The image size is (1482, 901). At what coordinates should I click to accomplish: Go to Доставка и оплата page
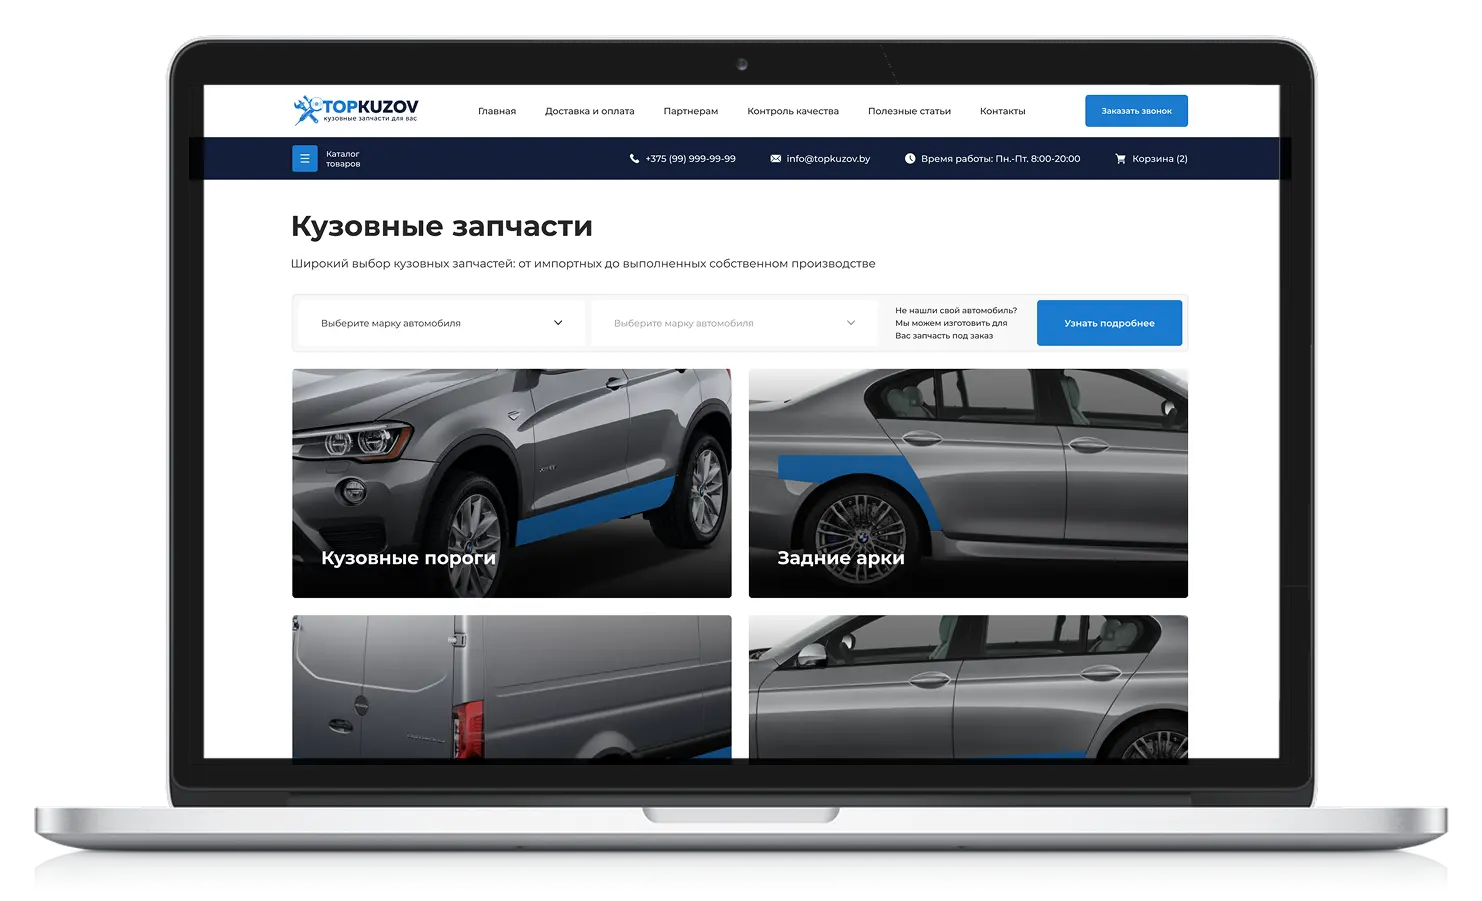[589, 111]
